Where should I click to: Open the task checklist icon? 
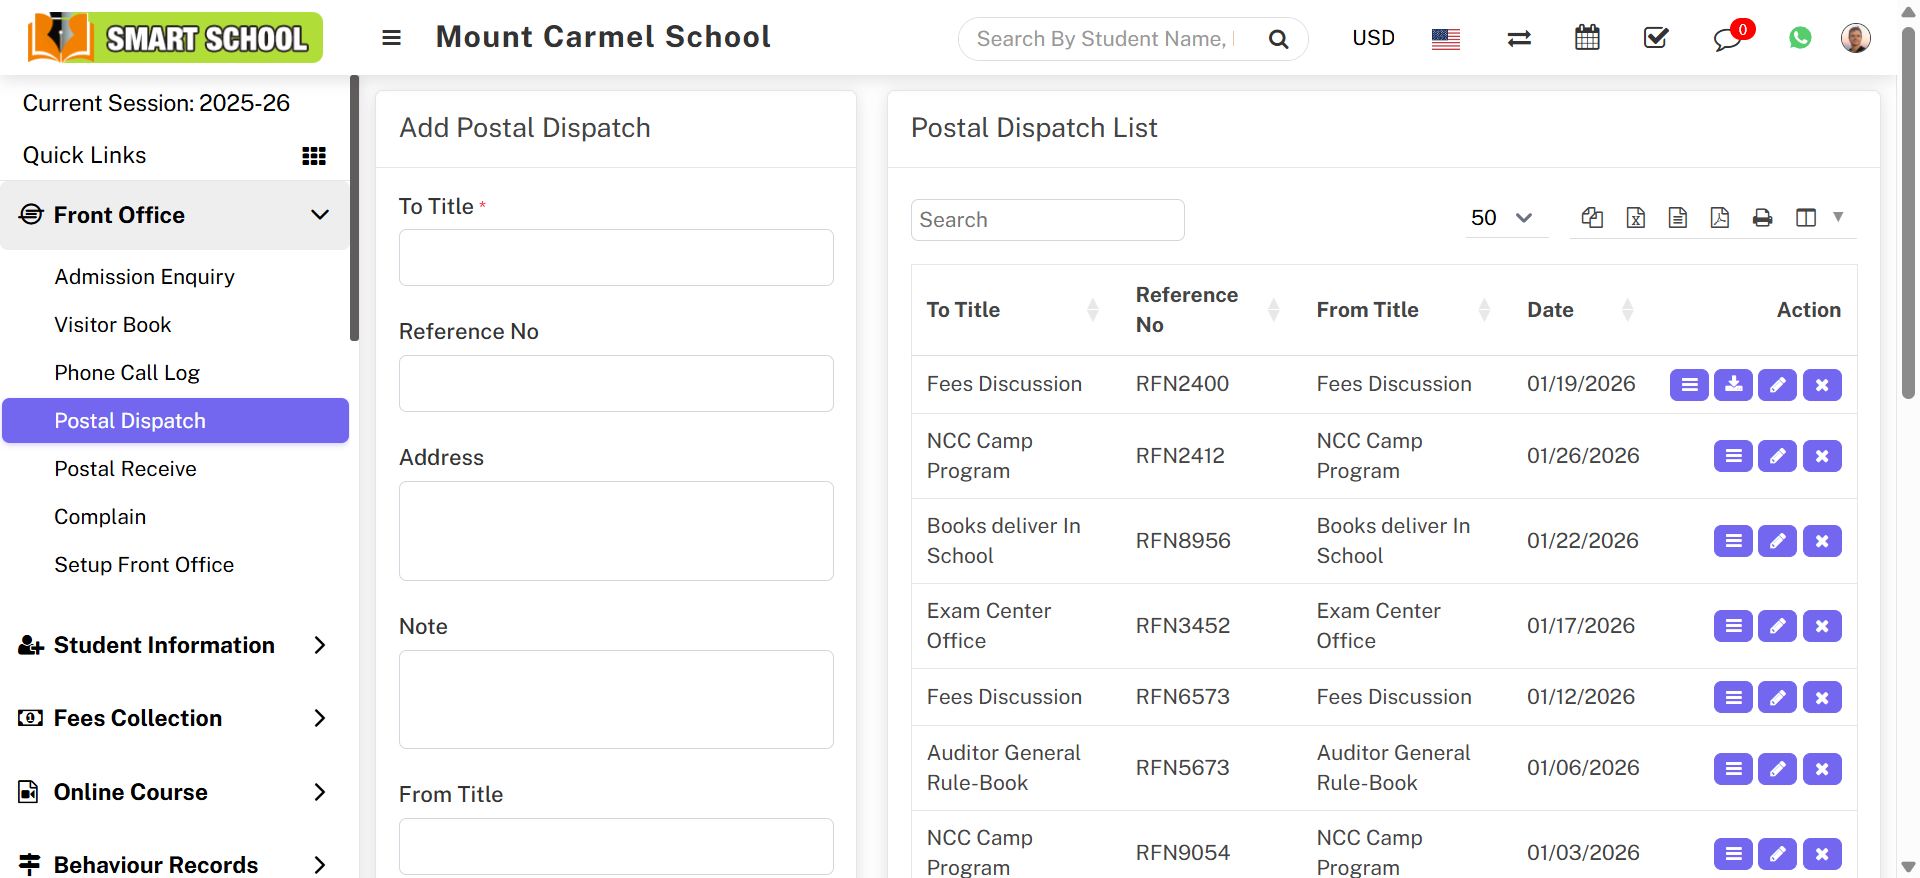coord(1656,38)
